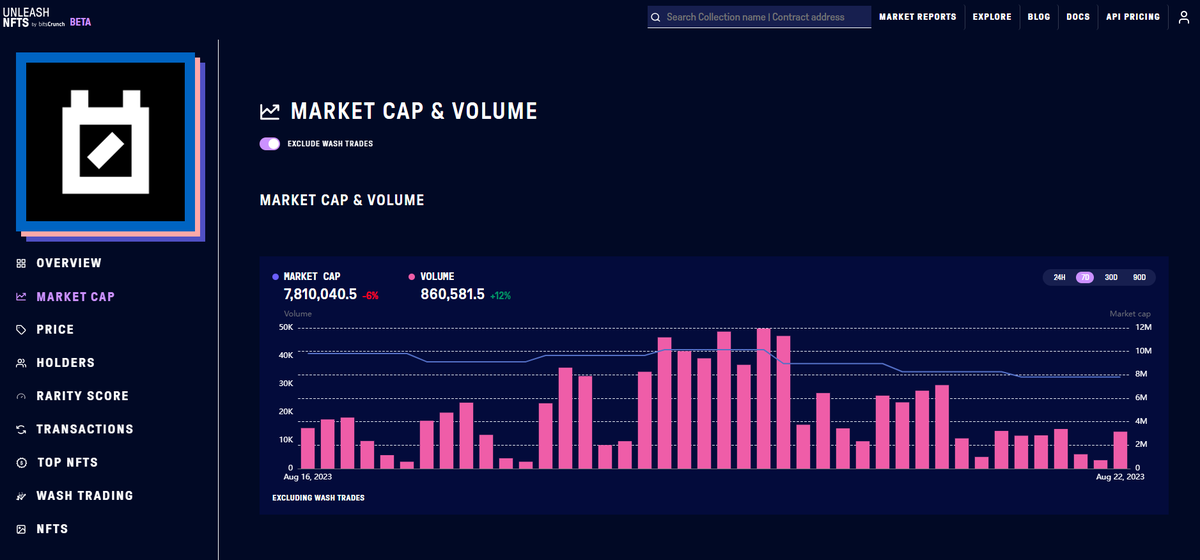The width and height of the screenshot is (1200, 560).
Task: Click the NFTs image icon
Action: pos(21,529)
